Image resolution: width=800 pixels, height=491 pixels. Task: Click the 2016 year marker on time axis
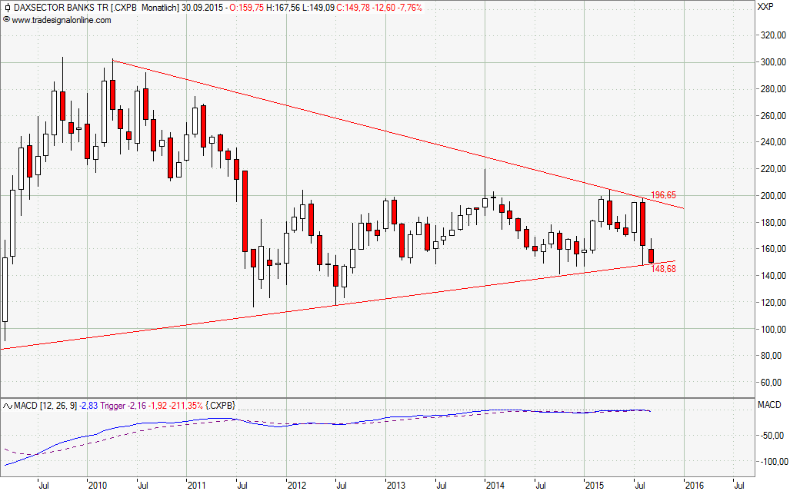(x=692, y=485)
